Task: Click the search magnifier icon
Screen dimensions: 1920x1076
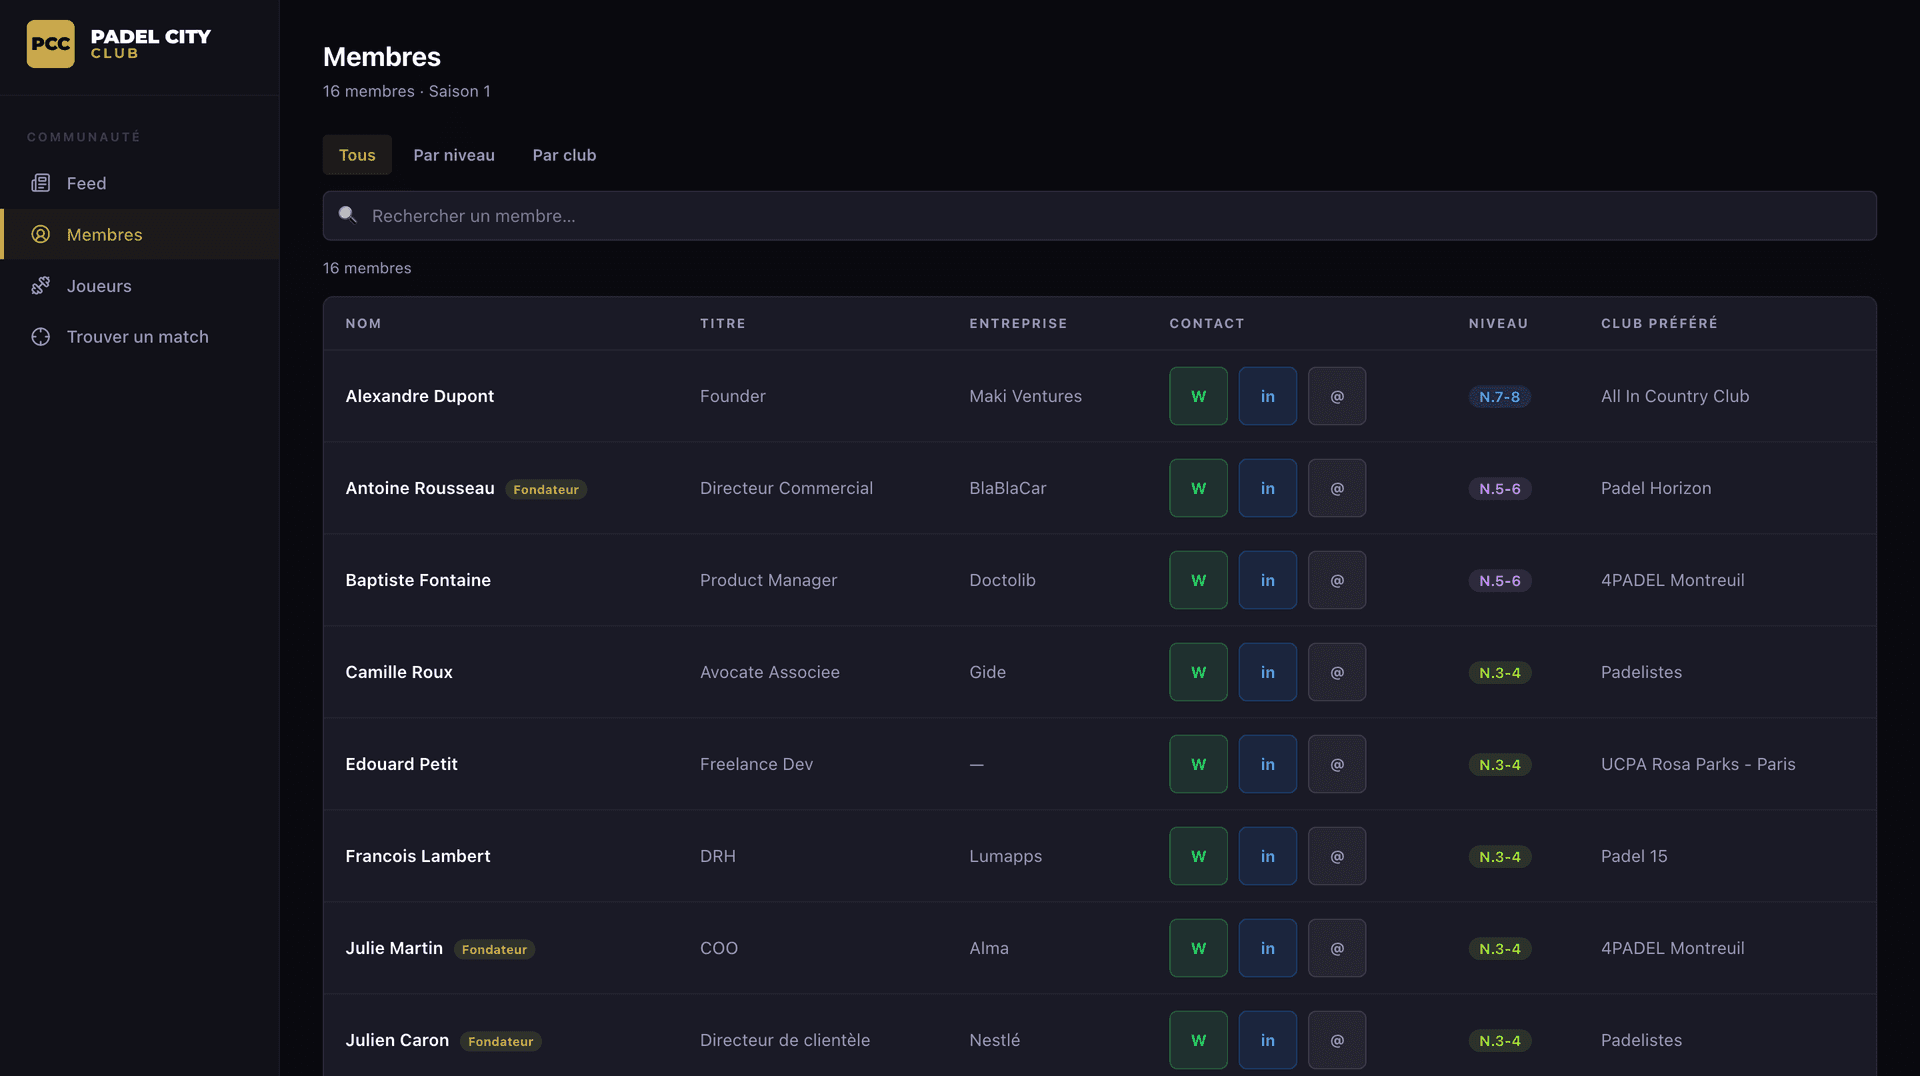Action: click(x=348, y=215)
